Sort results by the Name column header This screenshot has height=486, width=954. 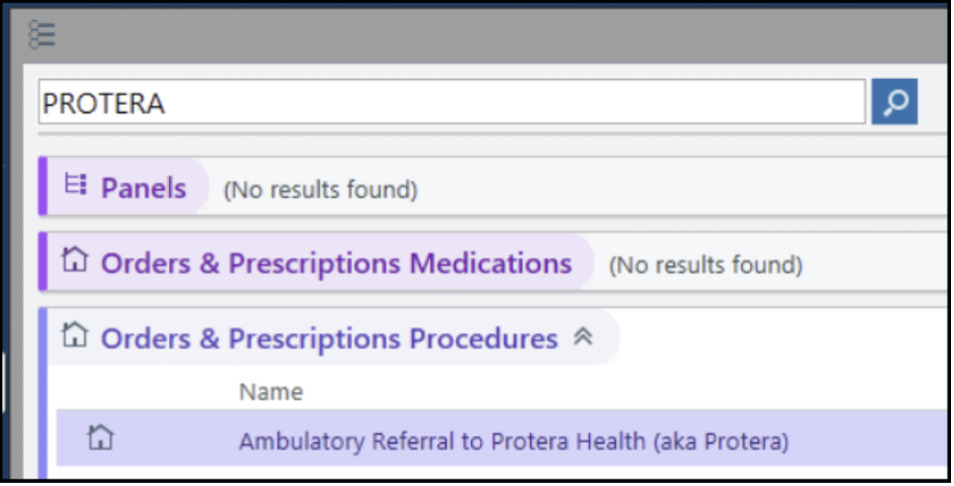click(x=270, y=391)
